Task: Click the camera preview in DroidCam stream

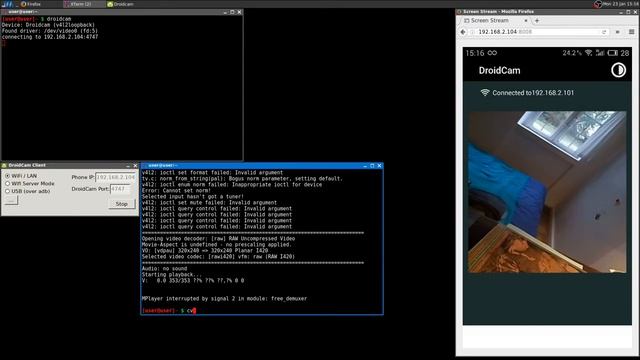Action: coord(547,192)
